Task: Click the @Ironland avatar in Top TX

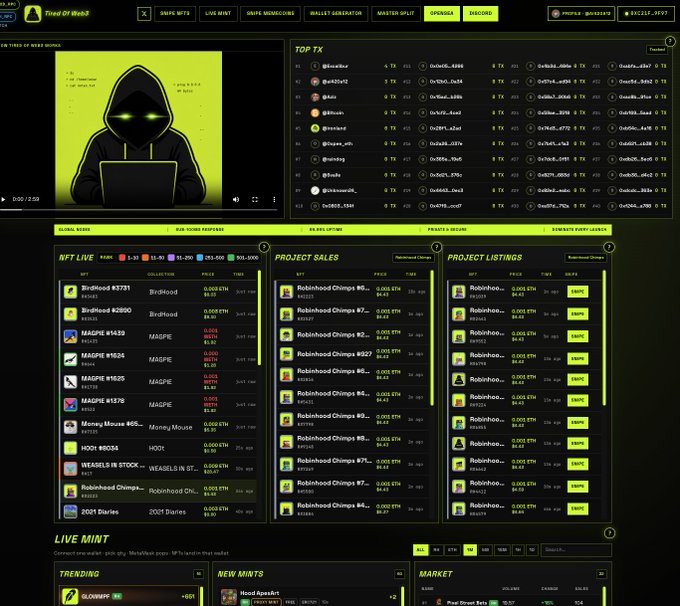Action: point(315,128)
